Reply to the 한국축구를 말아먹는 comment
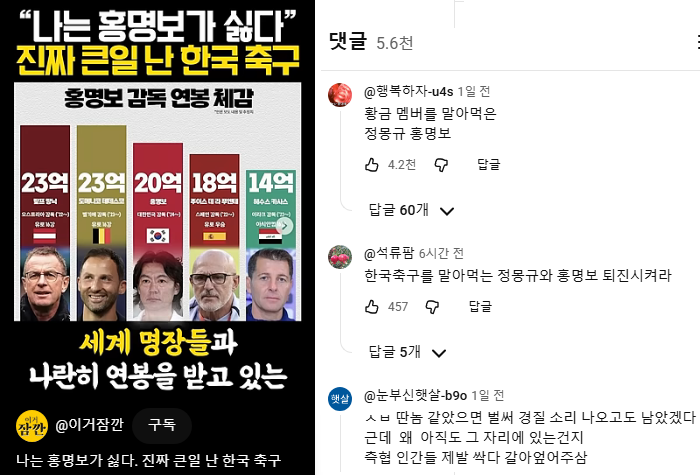Viewport: 700px width, 475px height. [480, 306]
